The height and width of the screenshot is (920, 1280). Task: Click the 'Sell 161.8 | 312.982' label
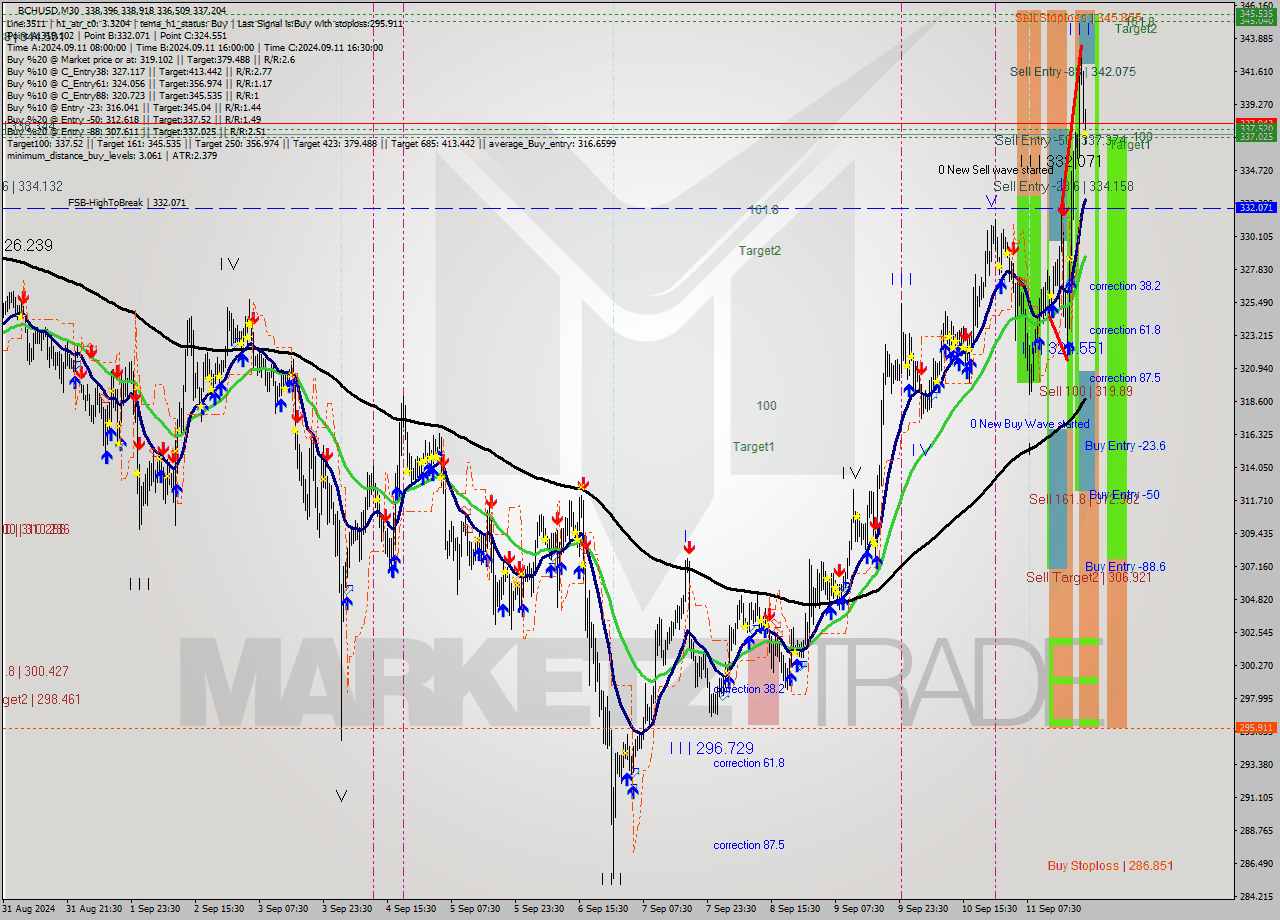[1084, 499]
